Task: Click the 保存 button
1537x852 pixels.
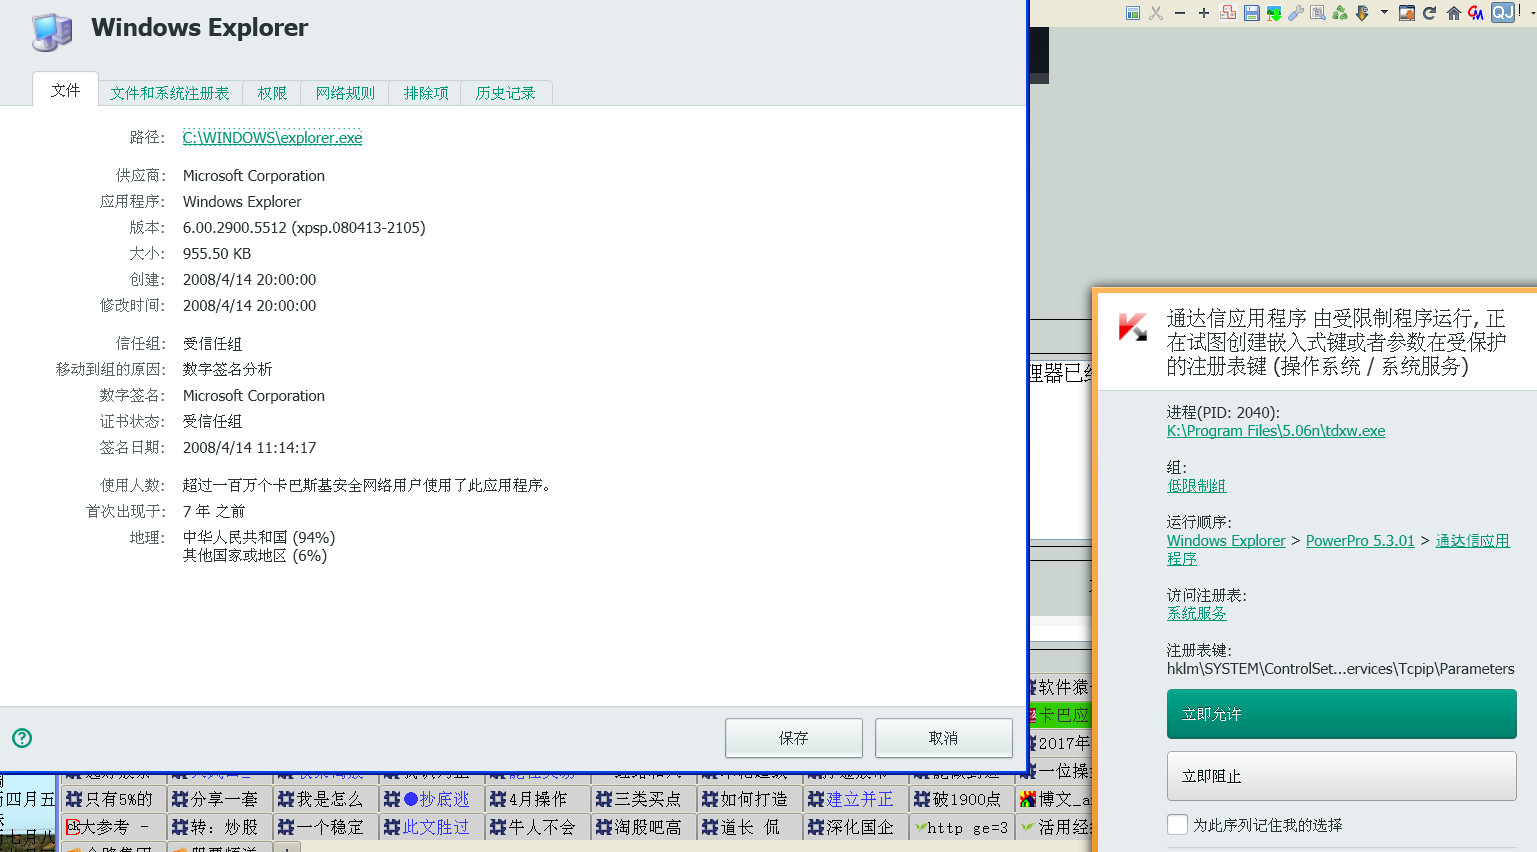Action: 794,738
